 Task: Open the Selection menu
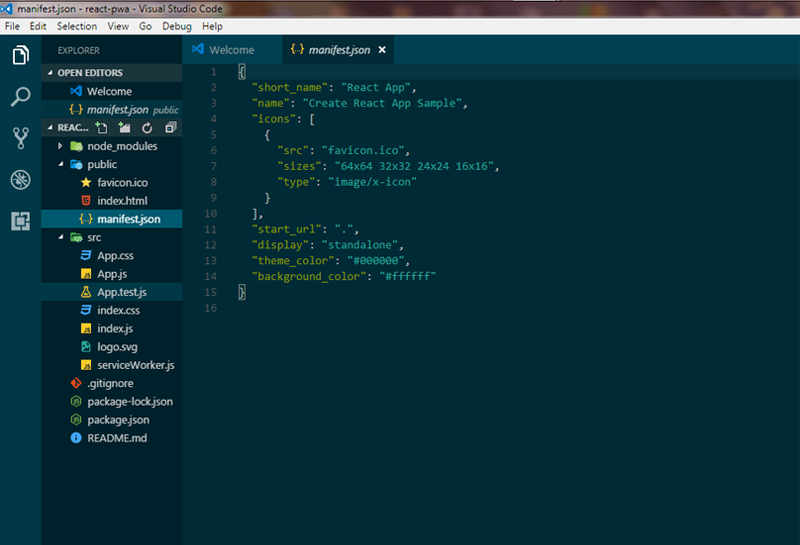77,26
